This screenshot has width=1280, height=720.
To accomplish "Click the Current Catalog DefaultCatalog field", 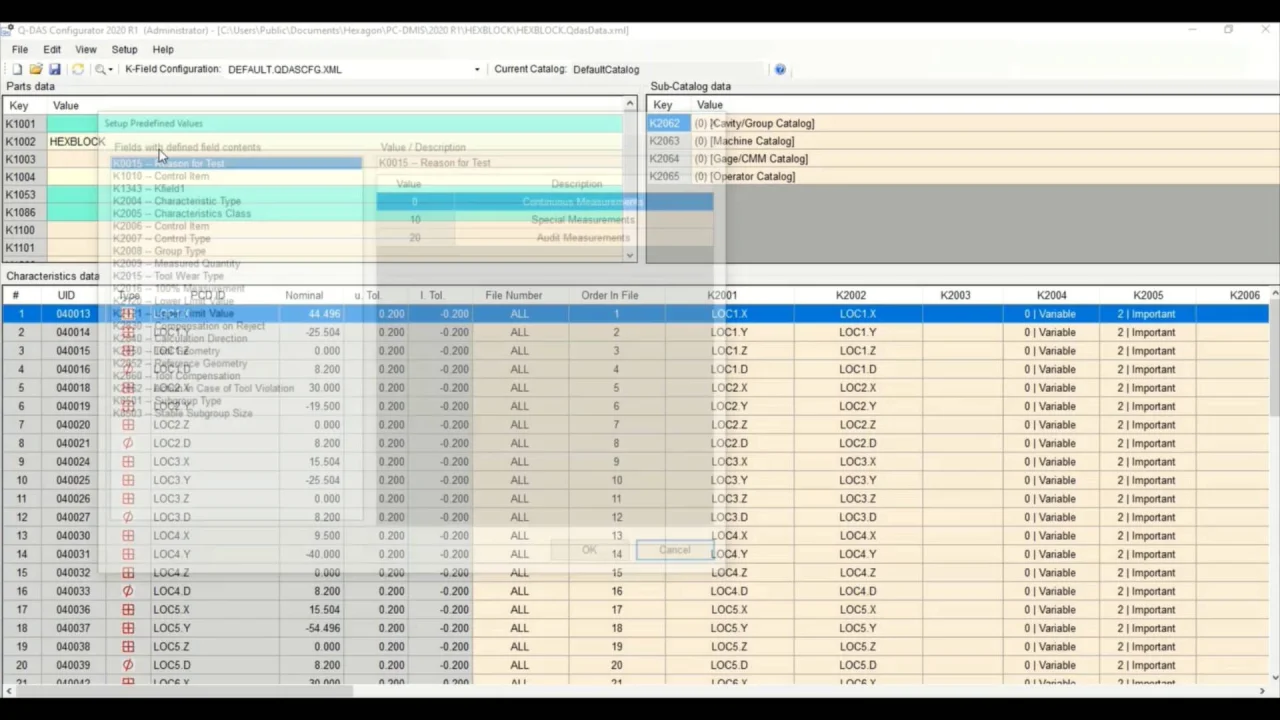I will click(667, 69).
